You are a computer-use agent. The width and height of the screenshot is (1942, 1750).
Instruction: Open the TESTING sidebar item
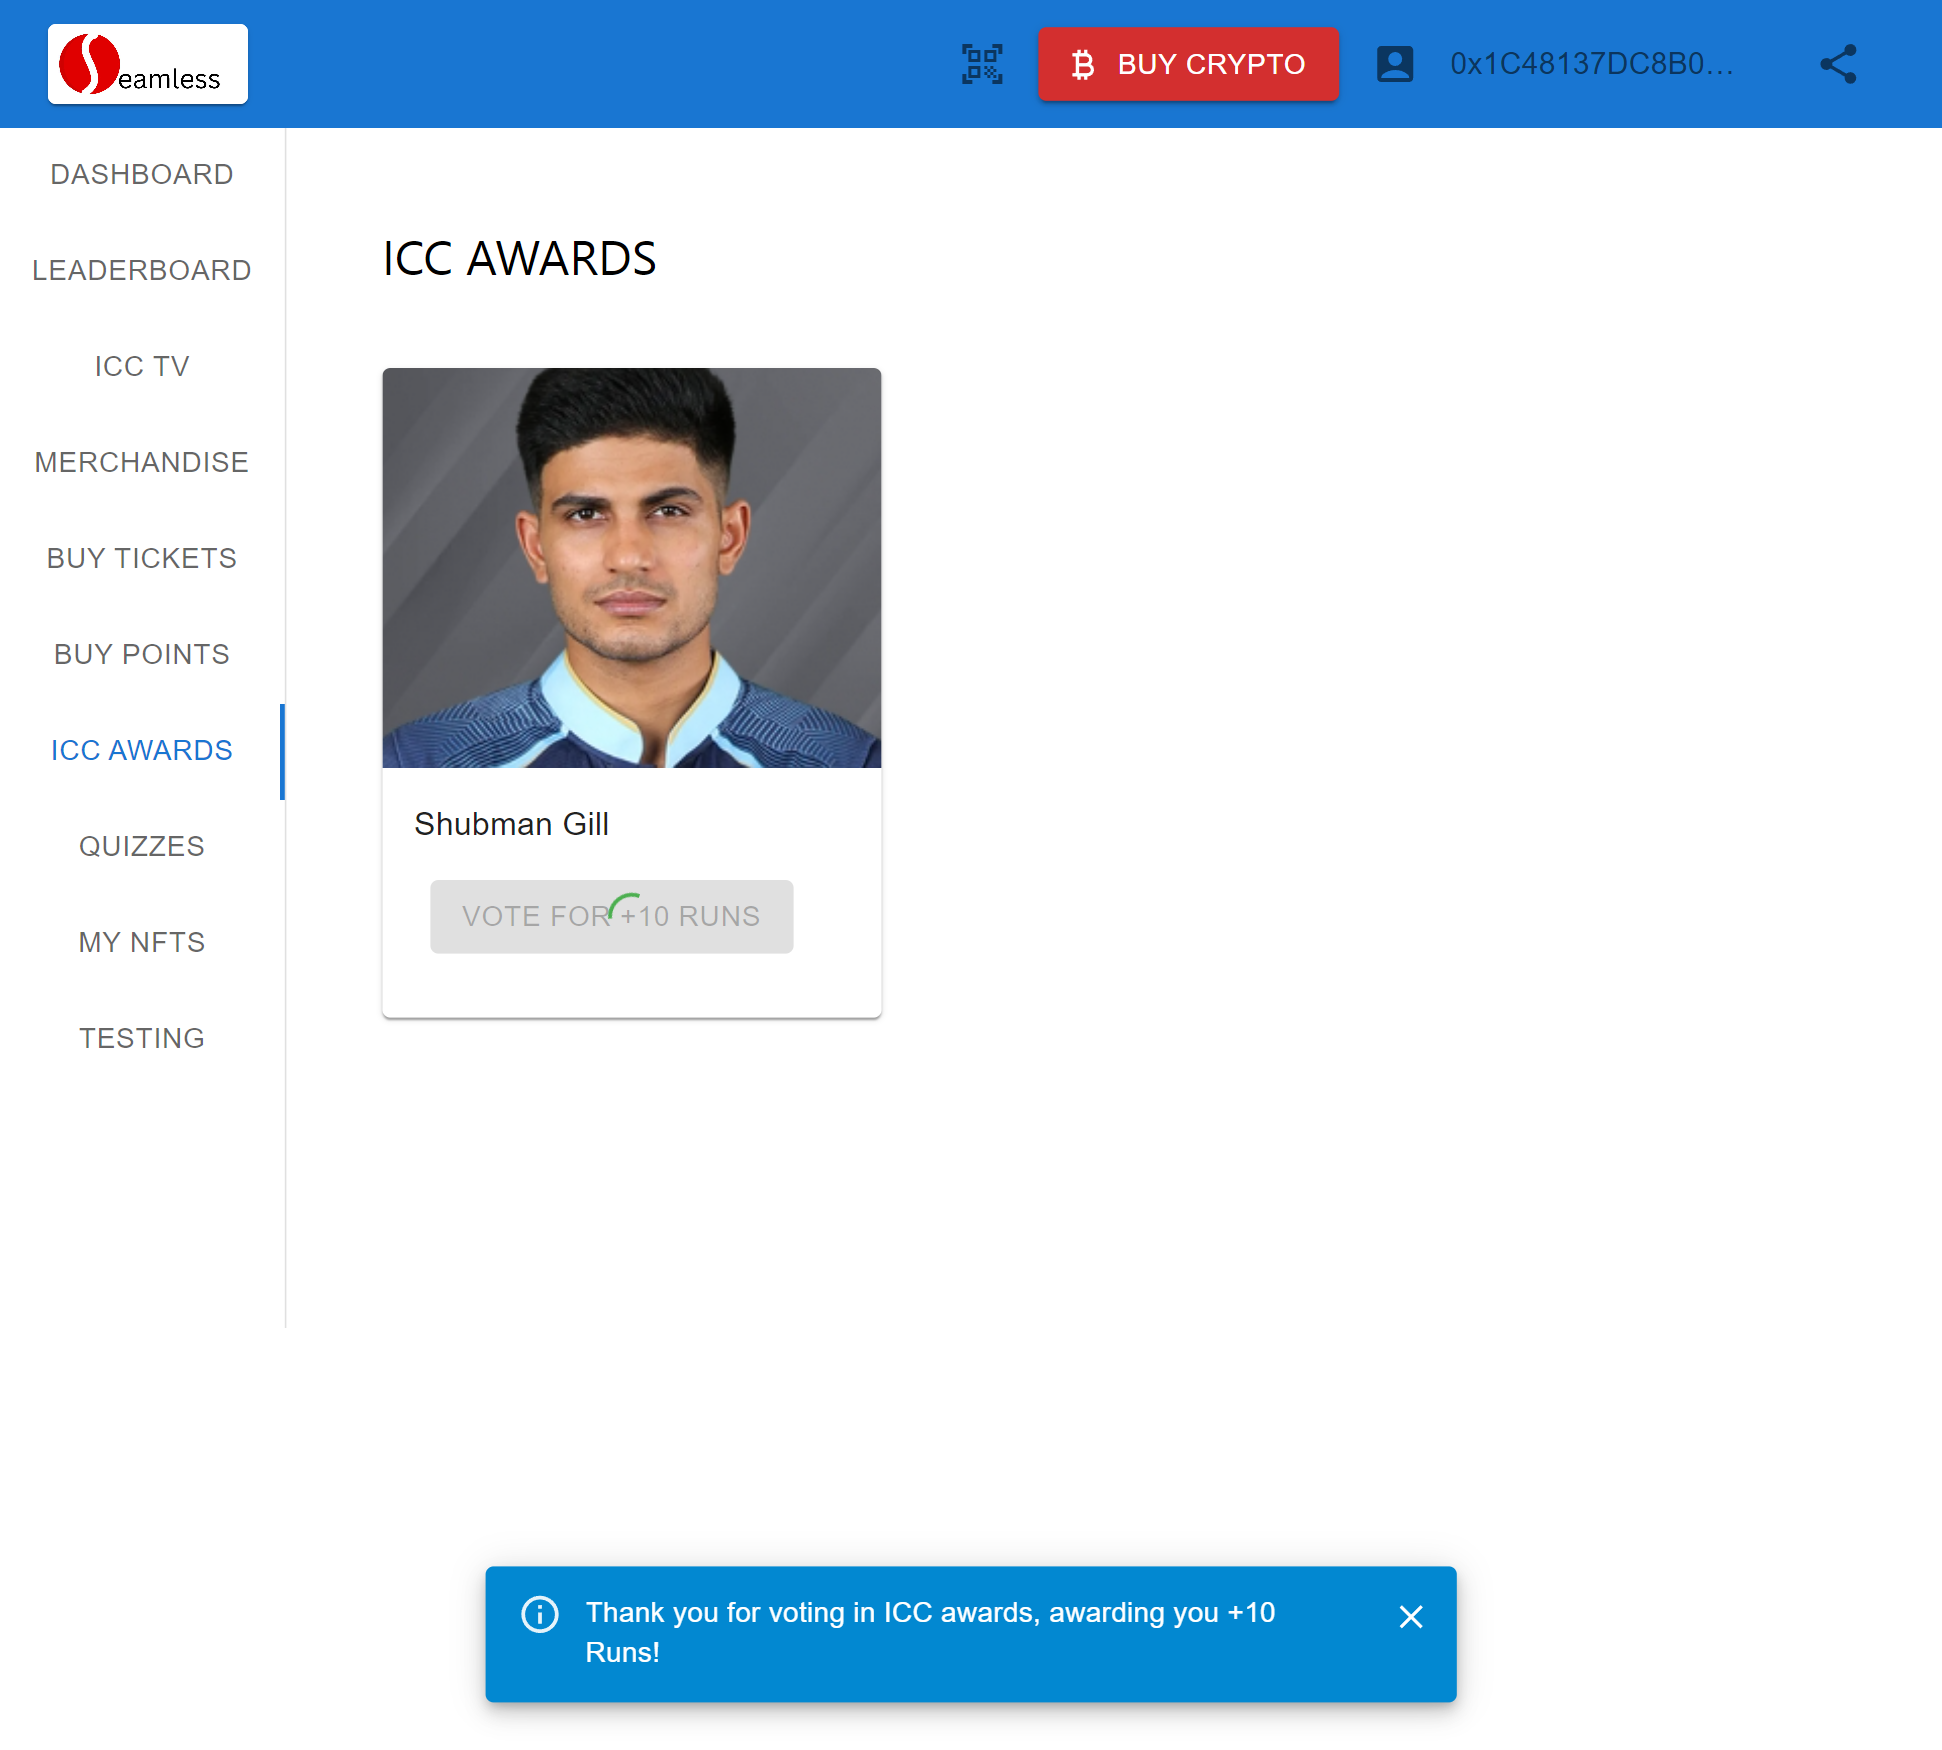(142, 1038)
